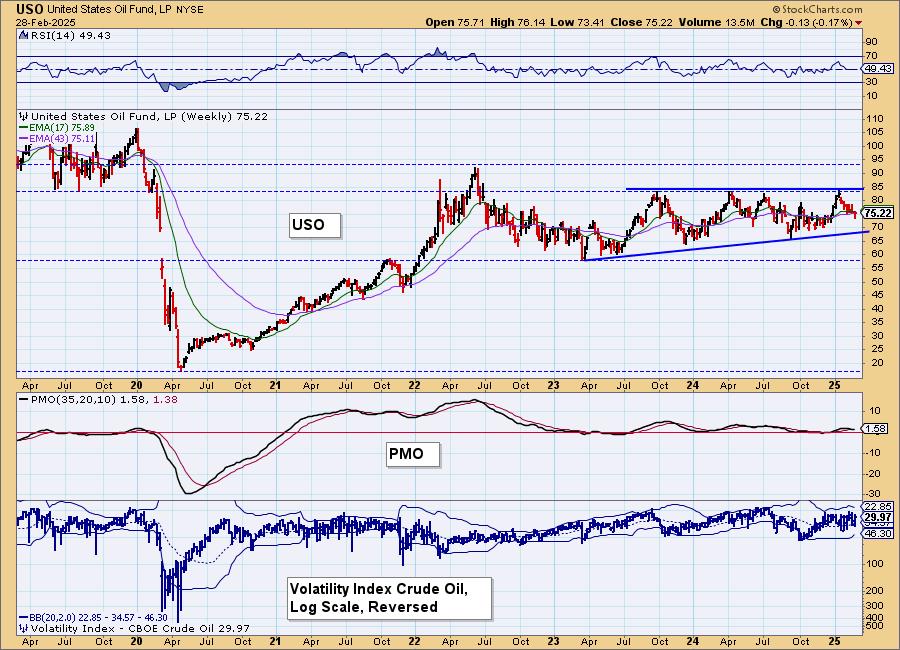This screenshot has width=900, height=650.
Task: Click the StockCharts.com copyright text
Action: point(817,9)
